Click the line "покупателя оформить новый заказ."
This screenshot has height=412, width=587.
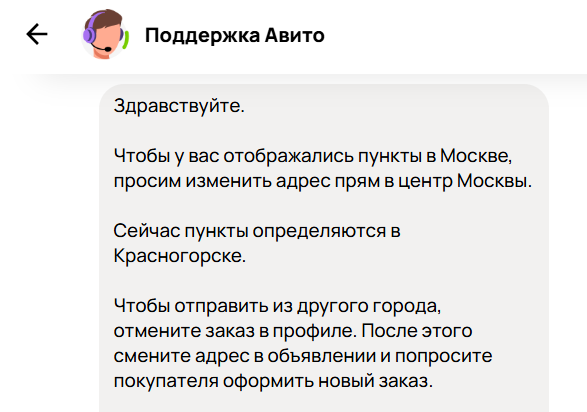tap(273, 381)
